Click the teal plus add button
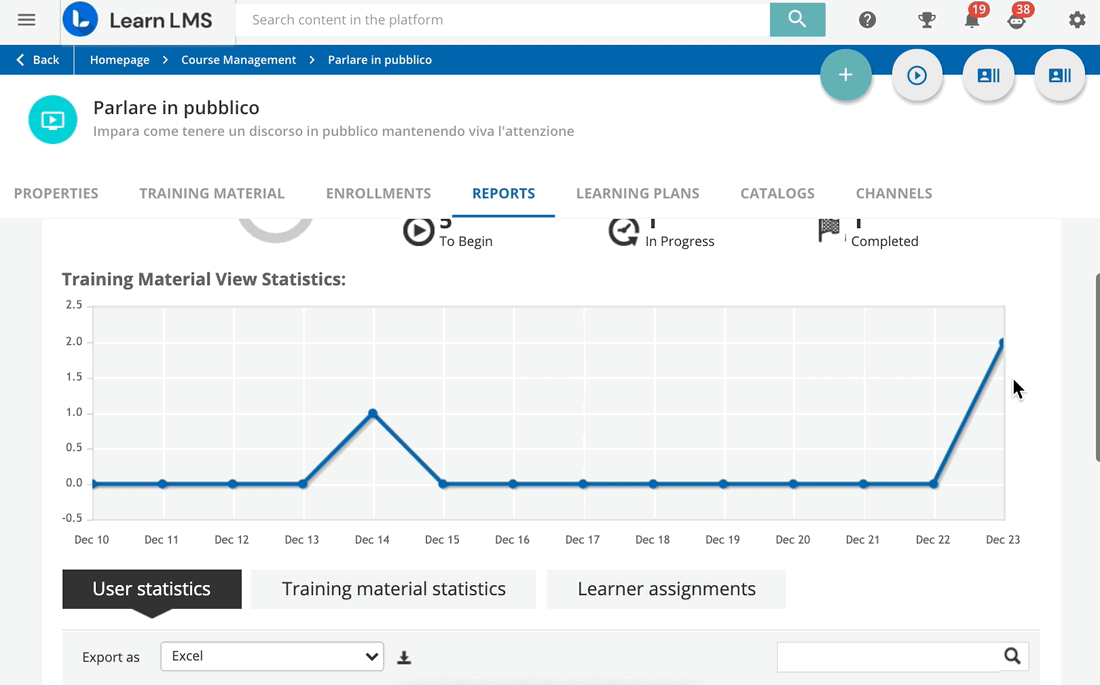Image resolution: width=1100 pixels, height=685 pixels. [x=846, y=76]
